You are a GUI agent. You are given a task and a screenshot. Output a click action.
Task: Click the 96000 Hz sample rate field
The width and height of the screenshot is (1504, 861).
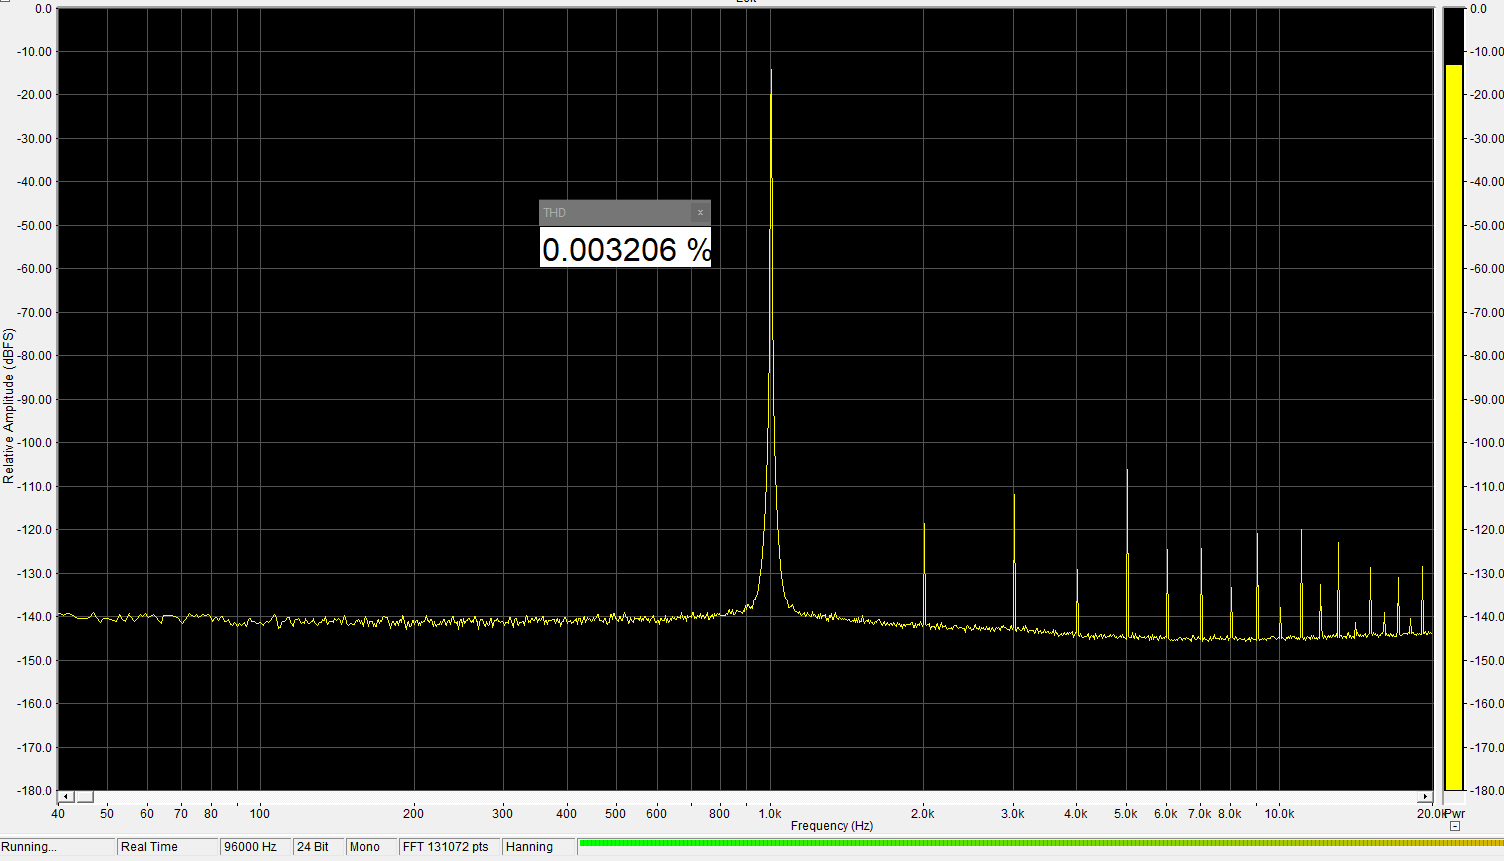[x=255, y=847]
